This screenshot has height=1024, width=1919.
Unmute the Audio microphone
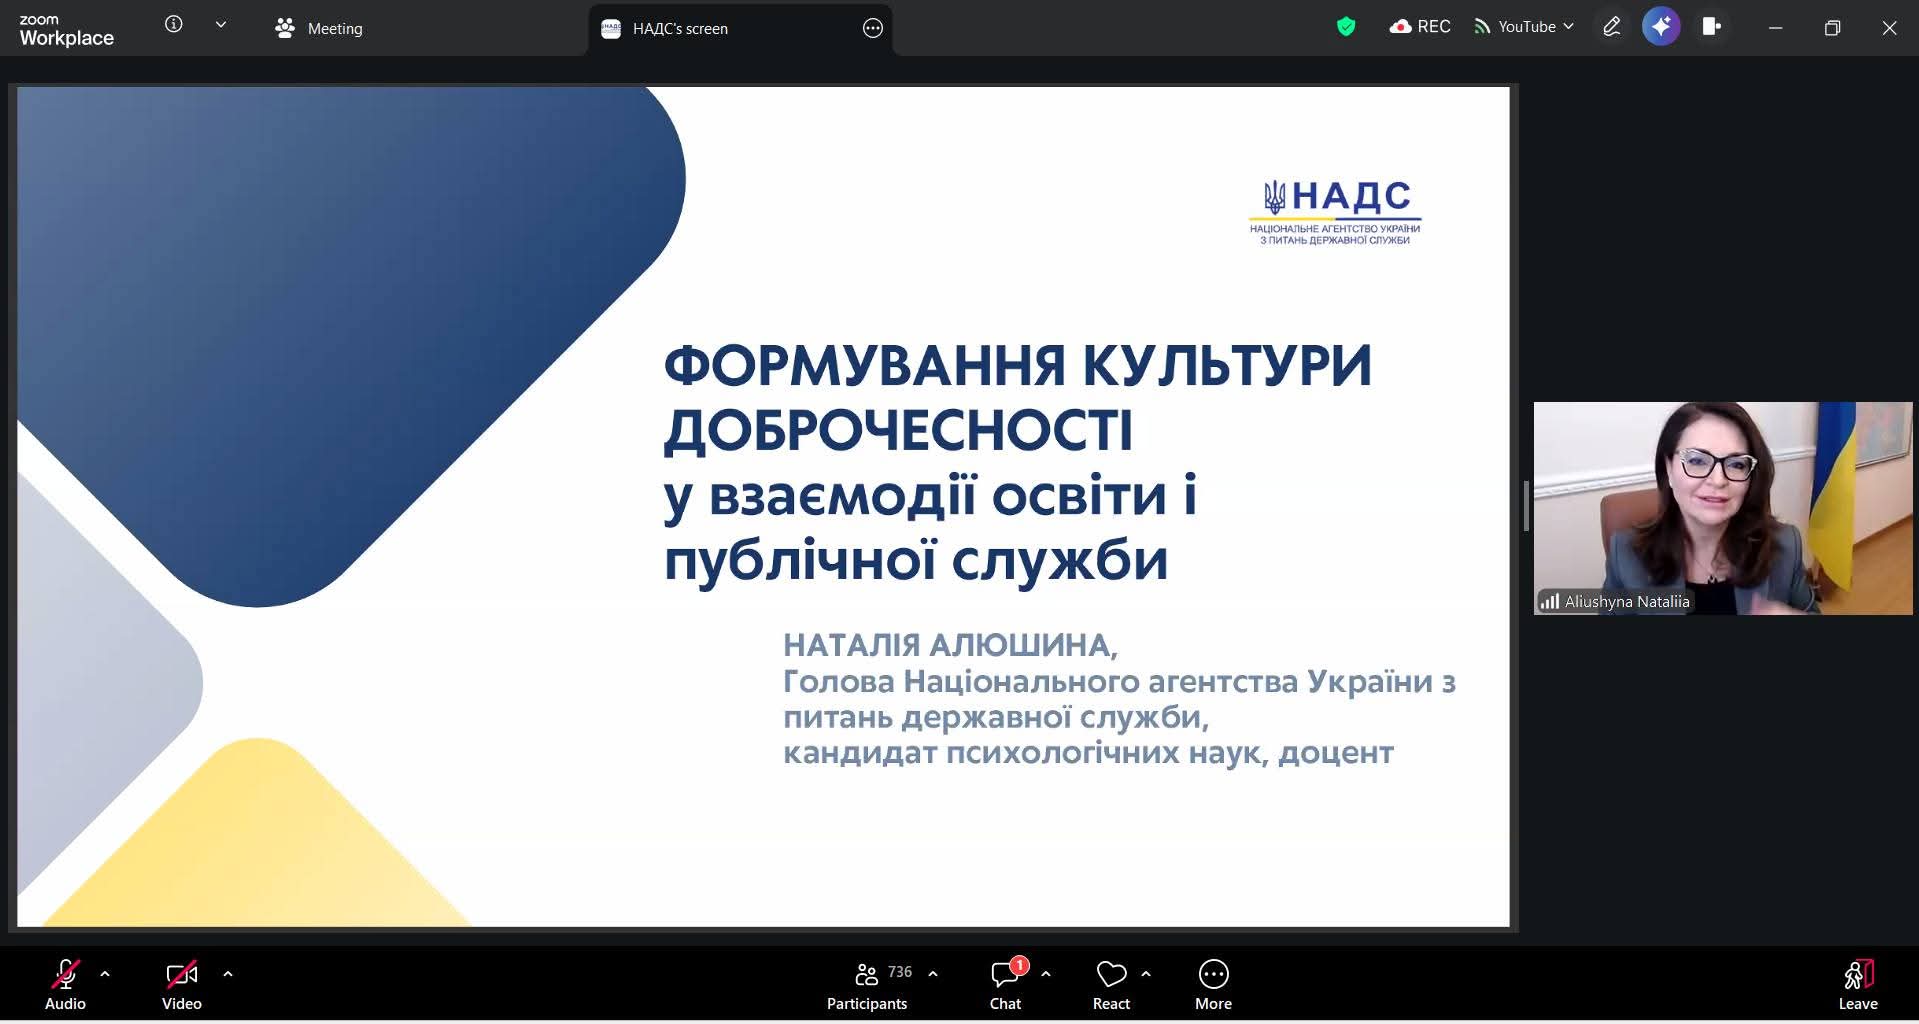click(66, 984)
